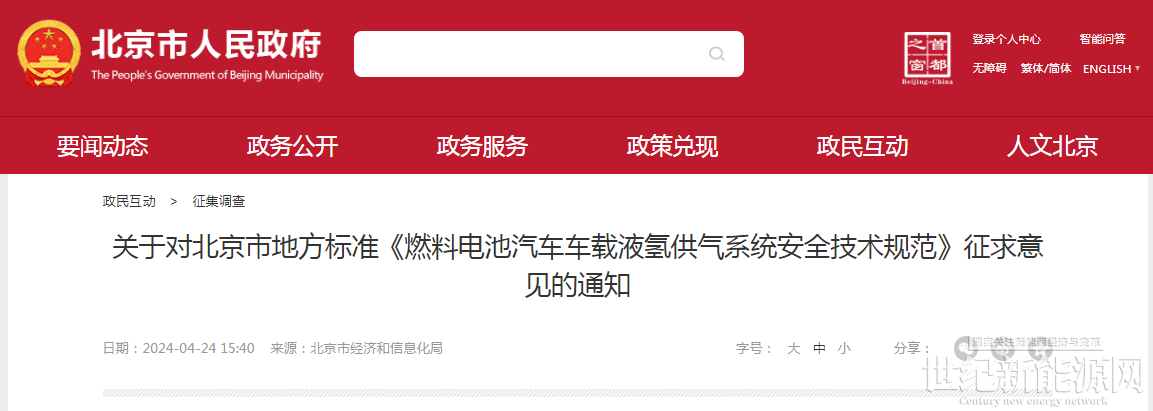
Task: Go to 政策兑现 section
Action: point(671,146)
